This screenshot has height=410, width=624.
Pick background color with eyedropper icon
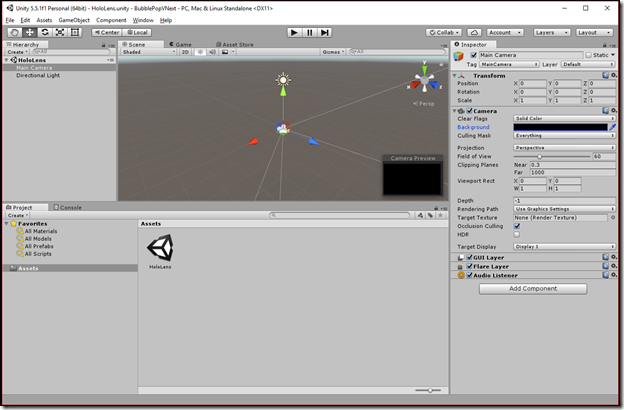tap(612, 127)
